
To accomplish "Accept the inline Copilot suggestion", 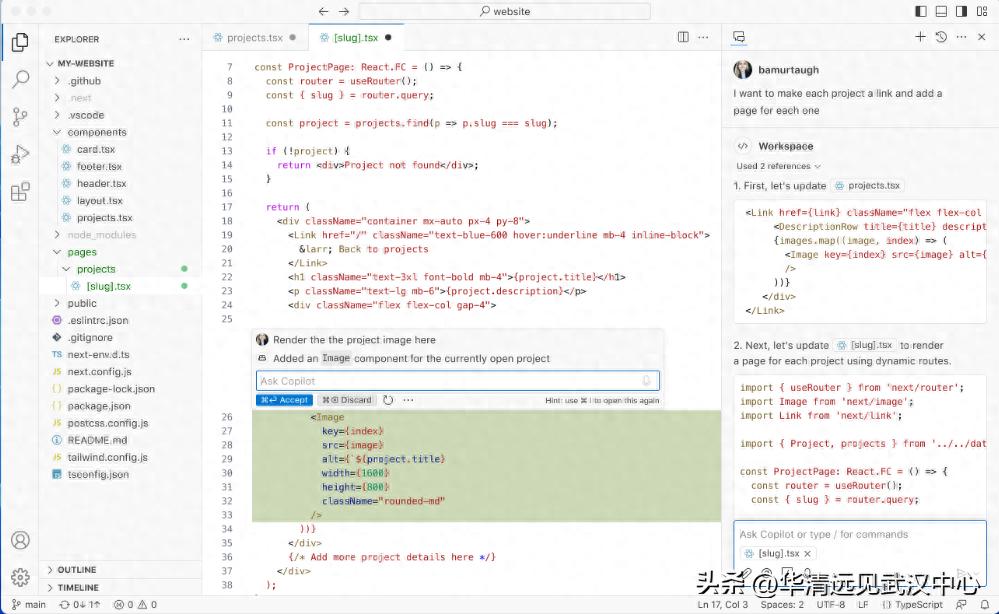I will [x=285, y=400].
